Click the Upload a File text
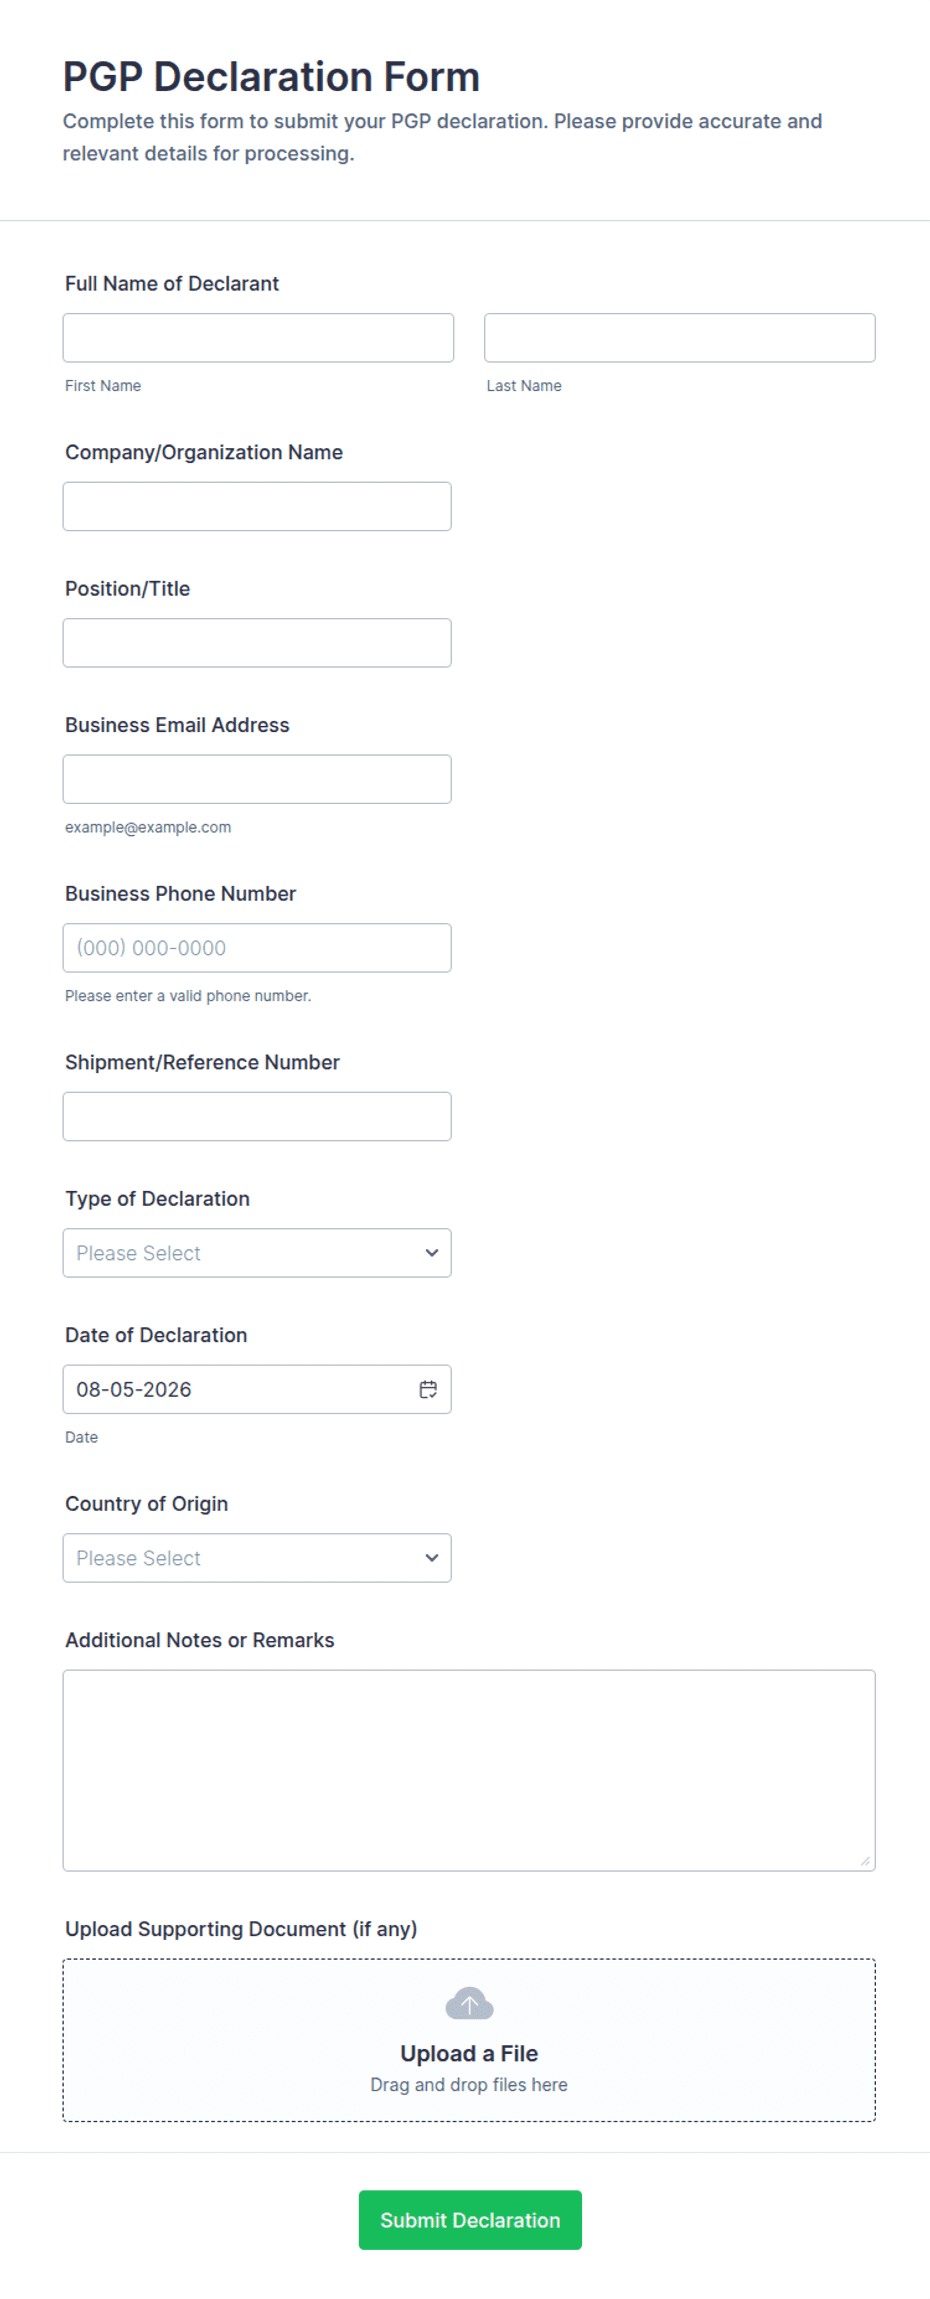 pos(469,2053)
